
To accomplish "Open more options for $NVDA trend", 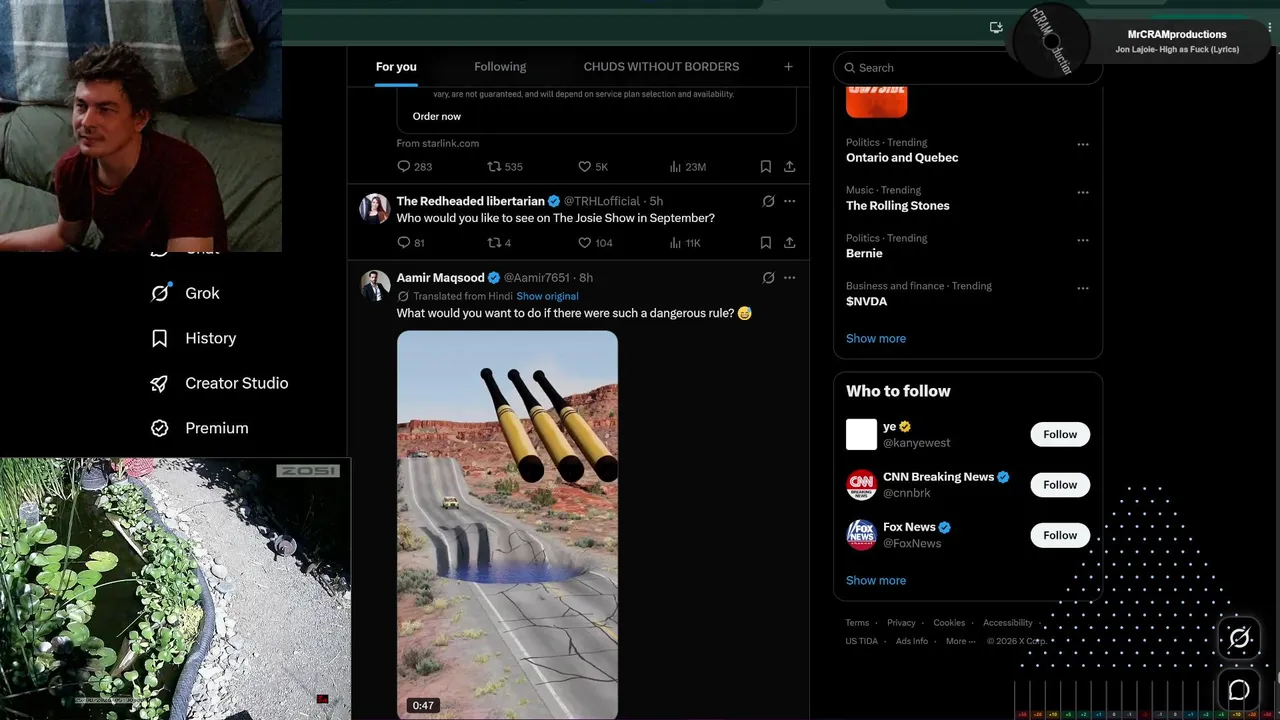I will pyautogui.click(x=1083, y=289).
